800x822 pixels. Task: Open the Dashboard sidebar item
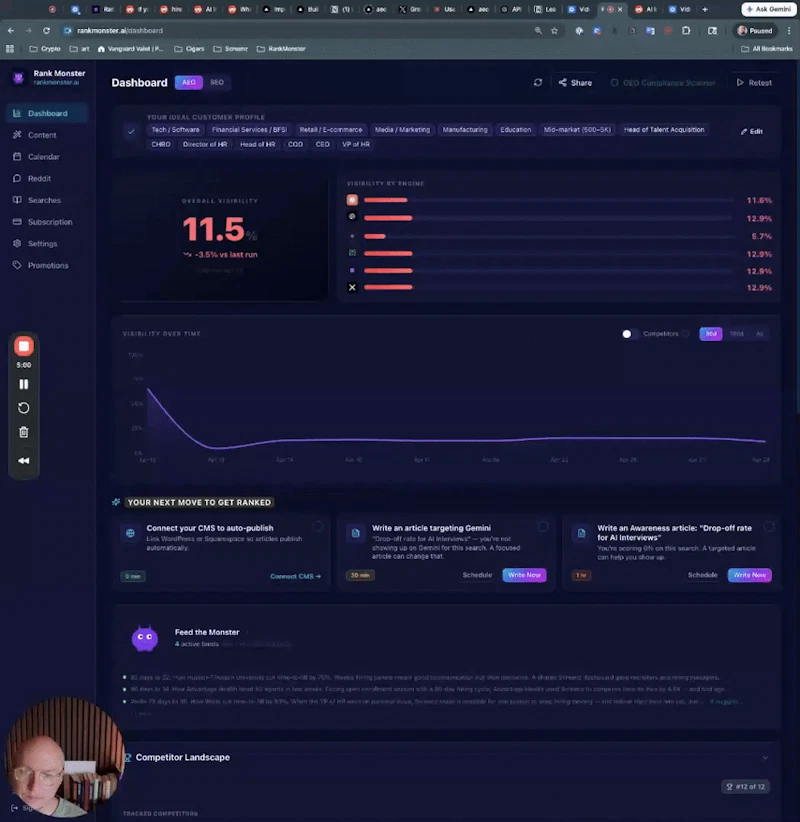[x=47, y=113]
